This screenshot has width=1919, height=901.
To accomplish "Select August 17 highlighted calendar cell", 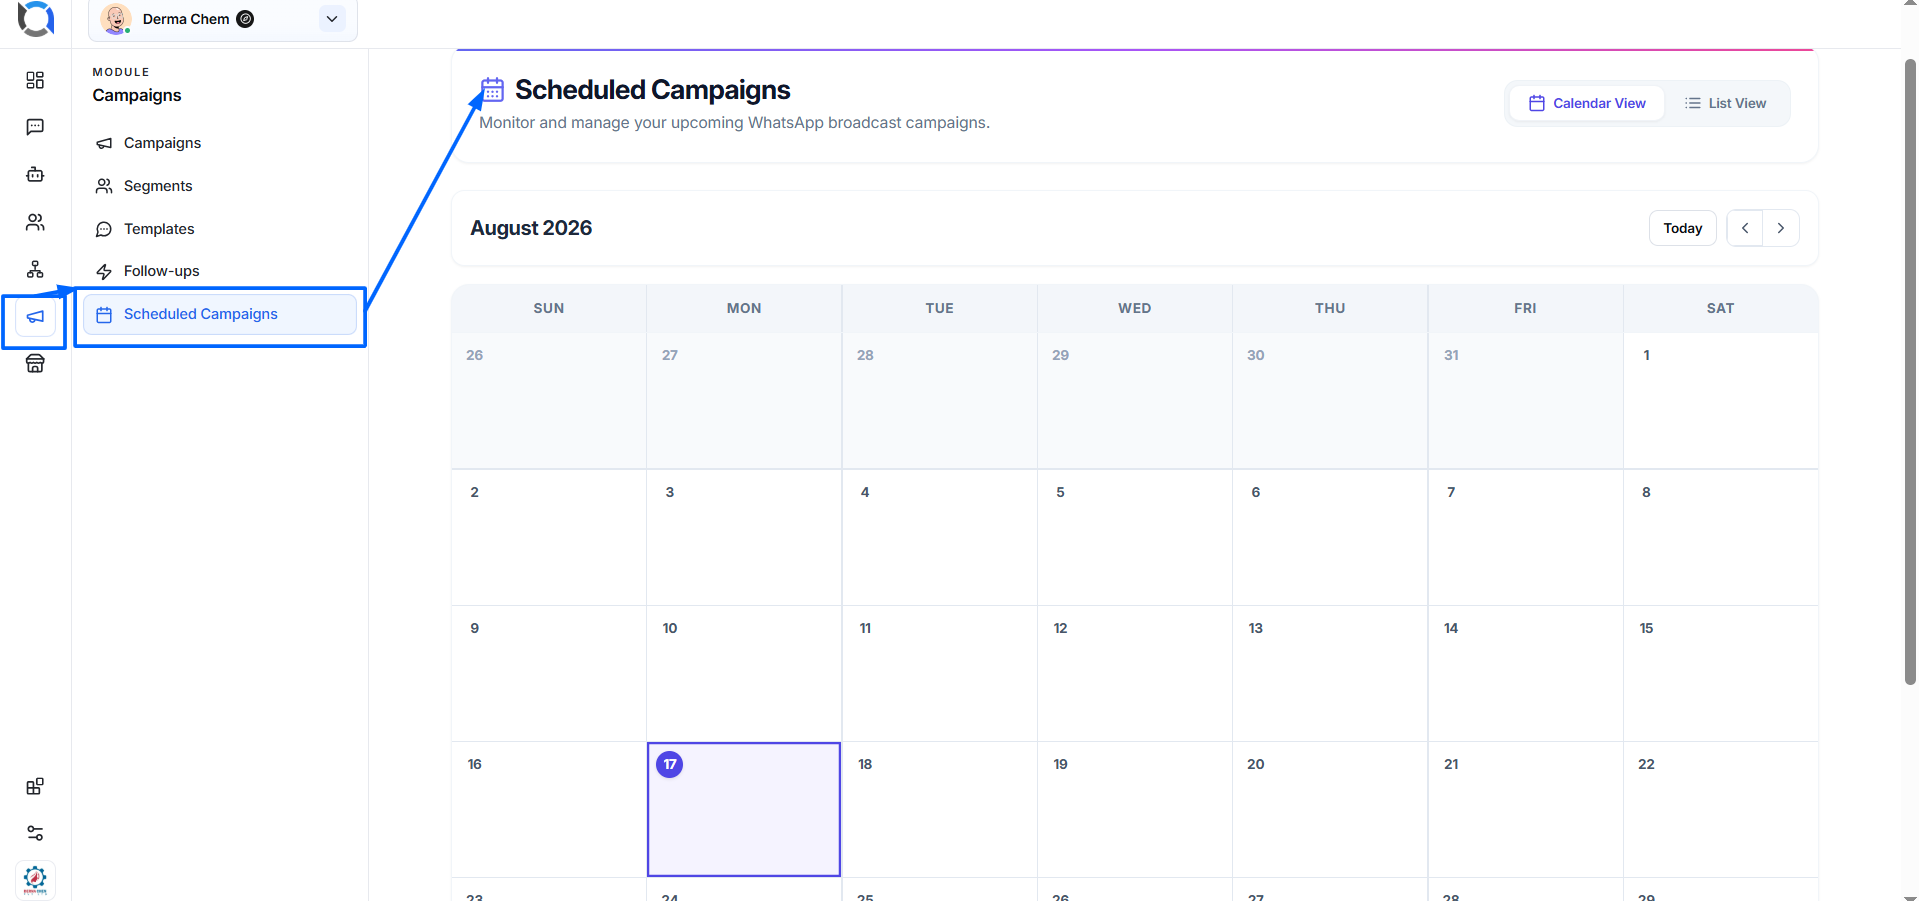I will click(744, 809).
